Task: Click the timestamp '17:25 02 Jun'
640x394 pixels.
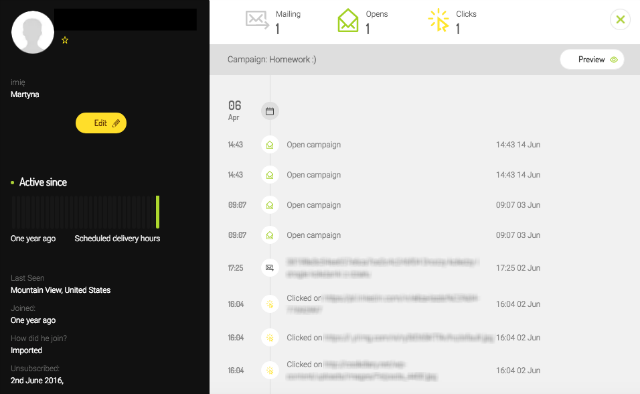Action: tap(518, 268)
